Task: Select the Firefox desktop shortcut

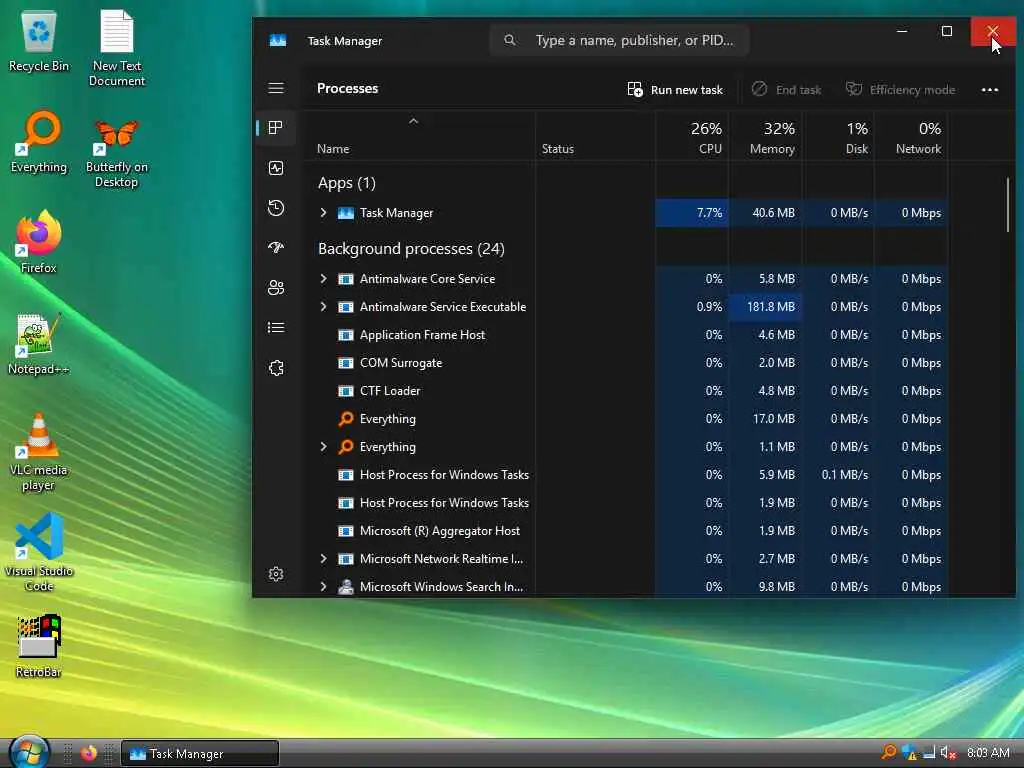Action: tap(39, 242)
